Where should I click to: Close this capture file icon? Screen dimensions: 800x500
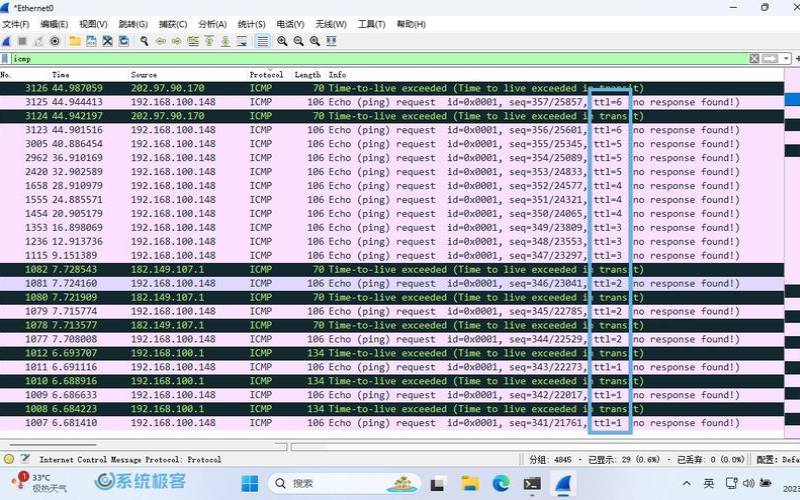click(x=107, y=41)
